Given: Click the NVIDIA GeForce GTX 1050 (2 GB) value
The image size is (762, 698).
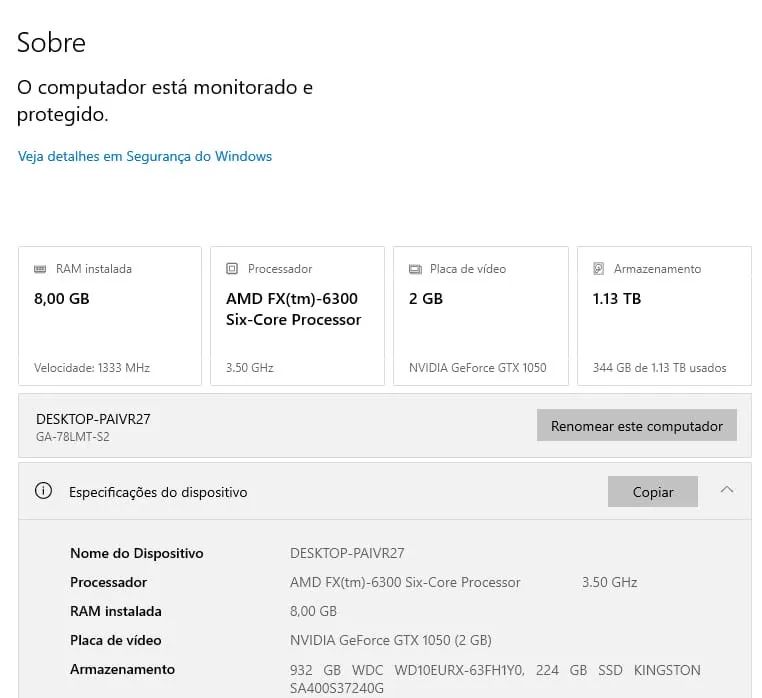Looking at the screenshot, I should click(391, 640).
